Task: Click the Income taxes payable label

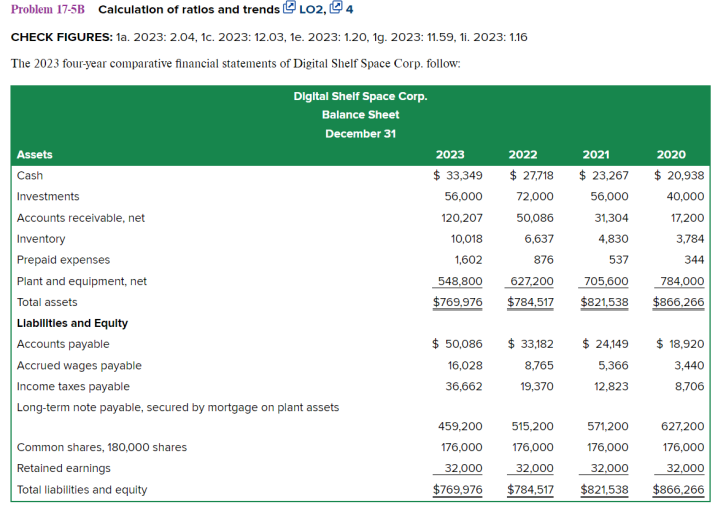Action: tap(73, 387)
